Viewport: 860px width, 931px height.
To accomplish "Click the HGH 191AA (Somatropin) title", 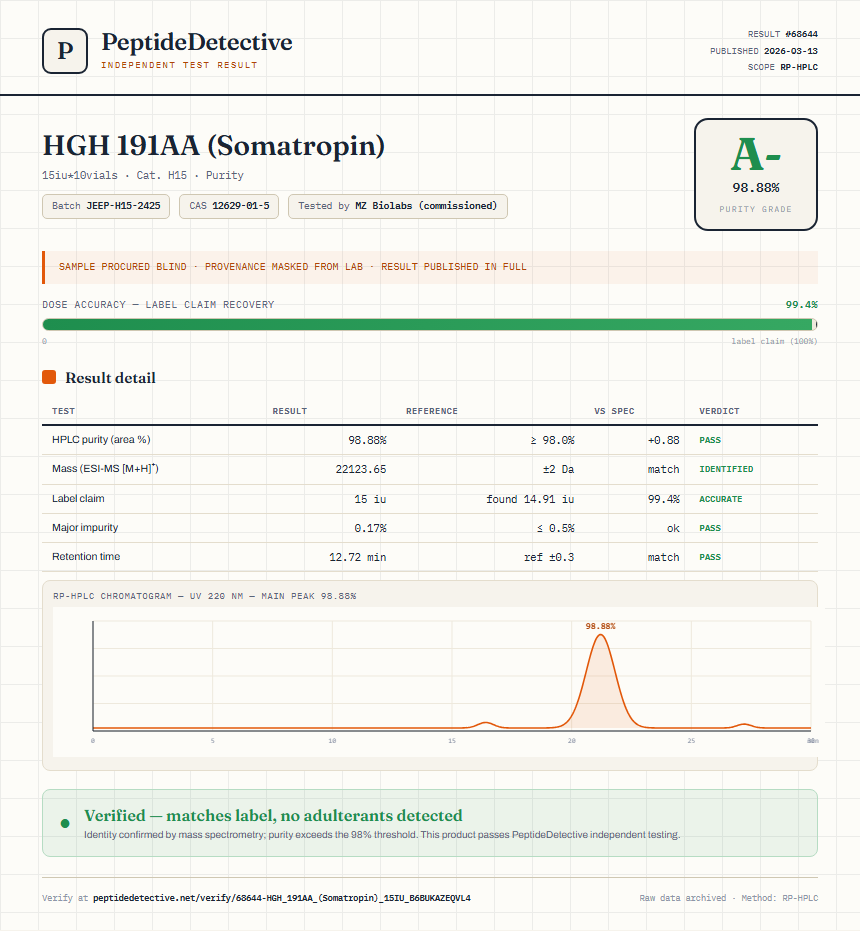I will 214,145.
